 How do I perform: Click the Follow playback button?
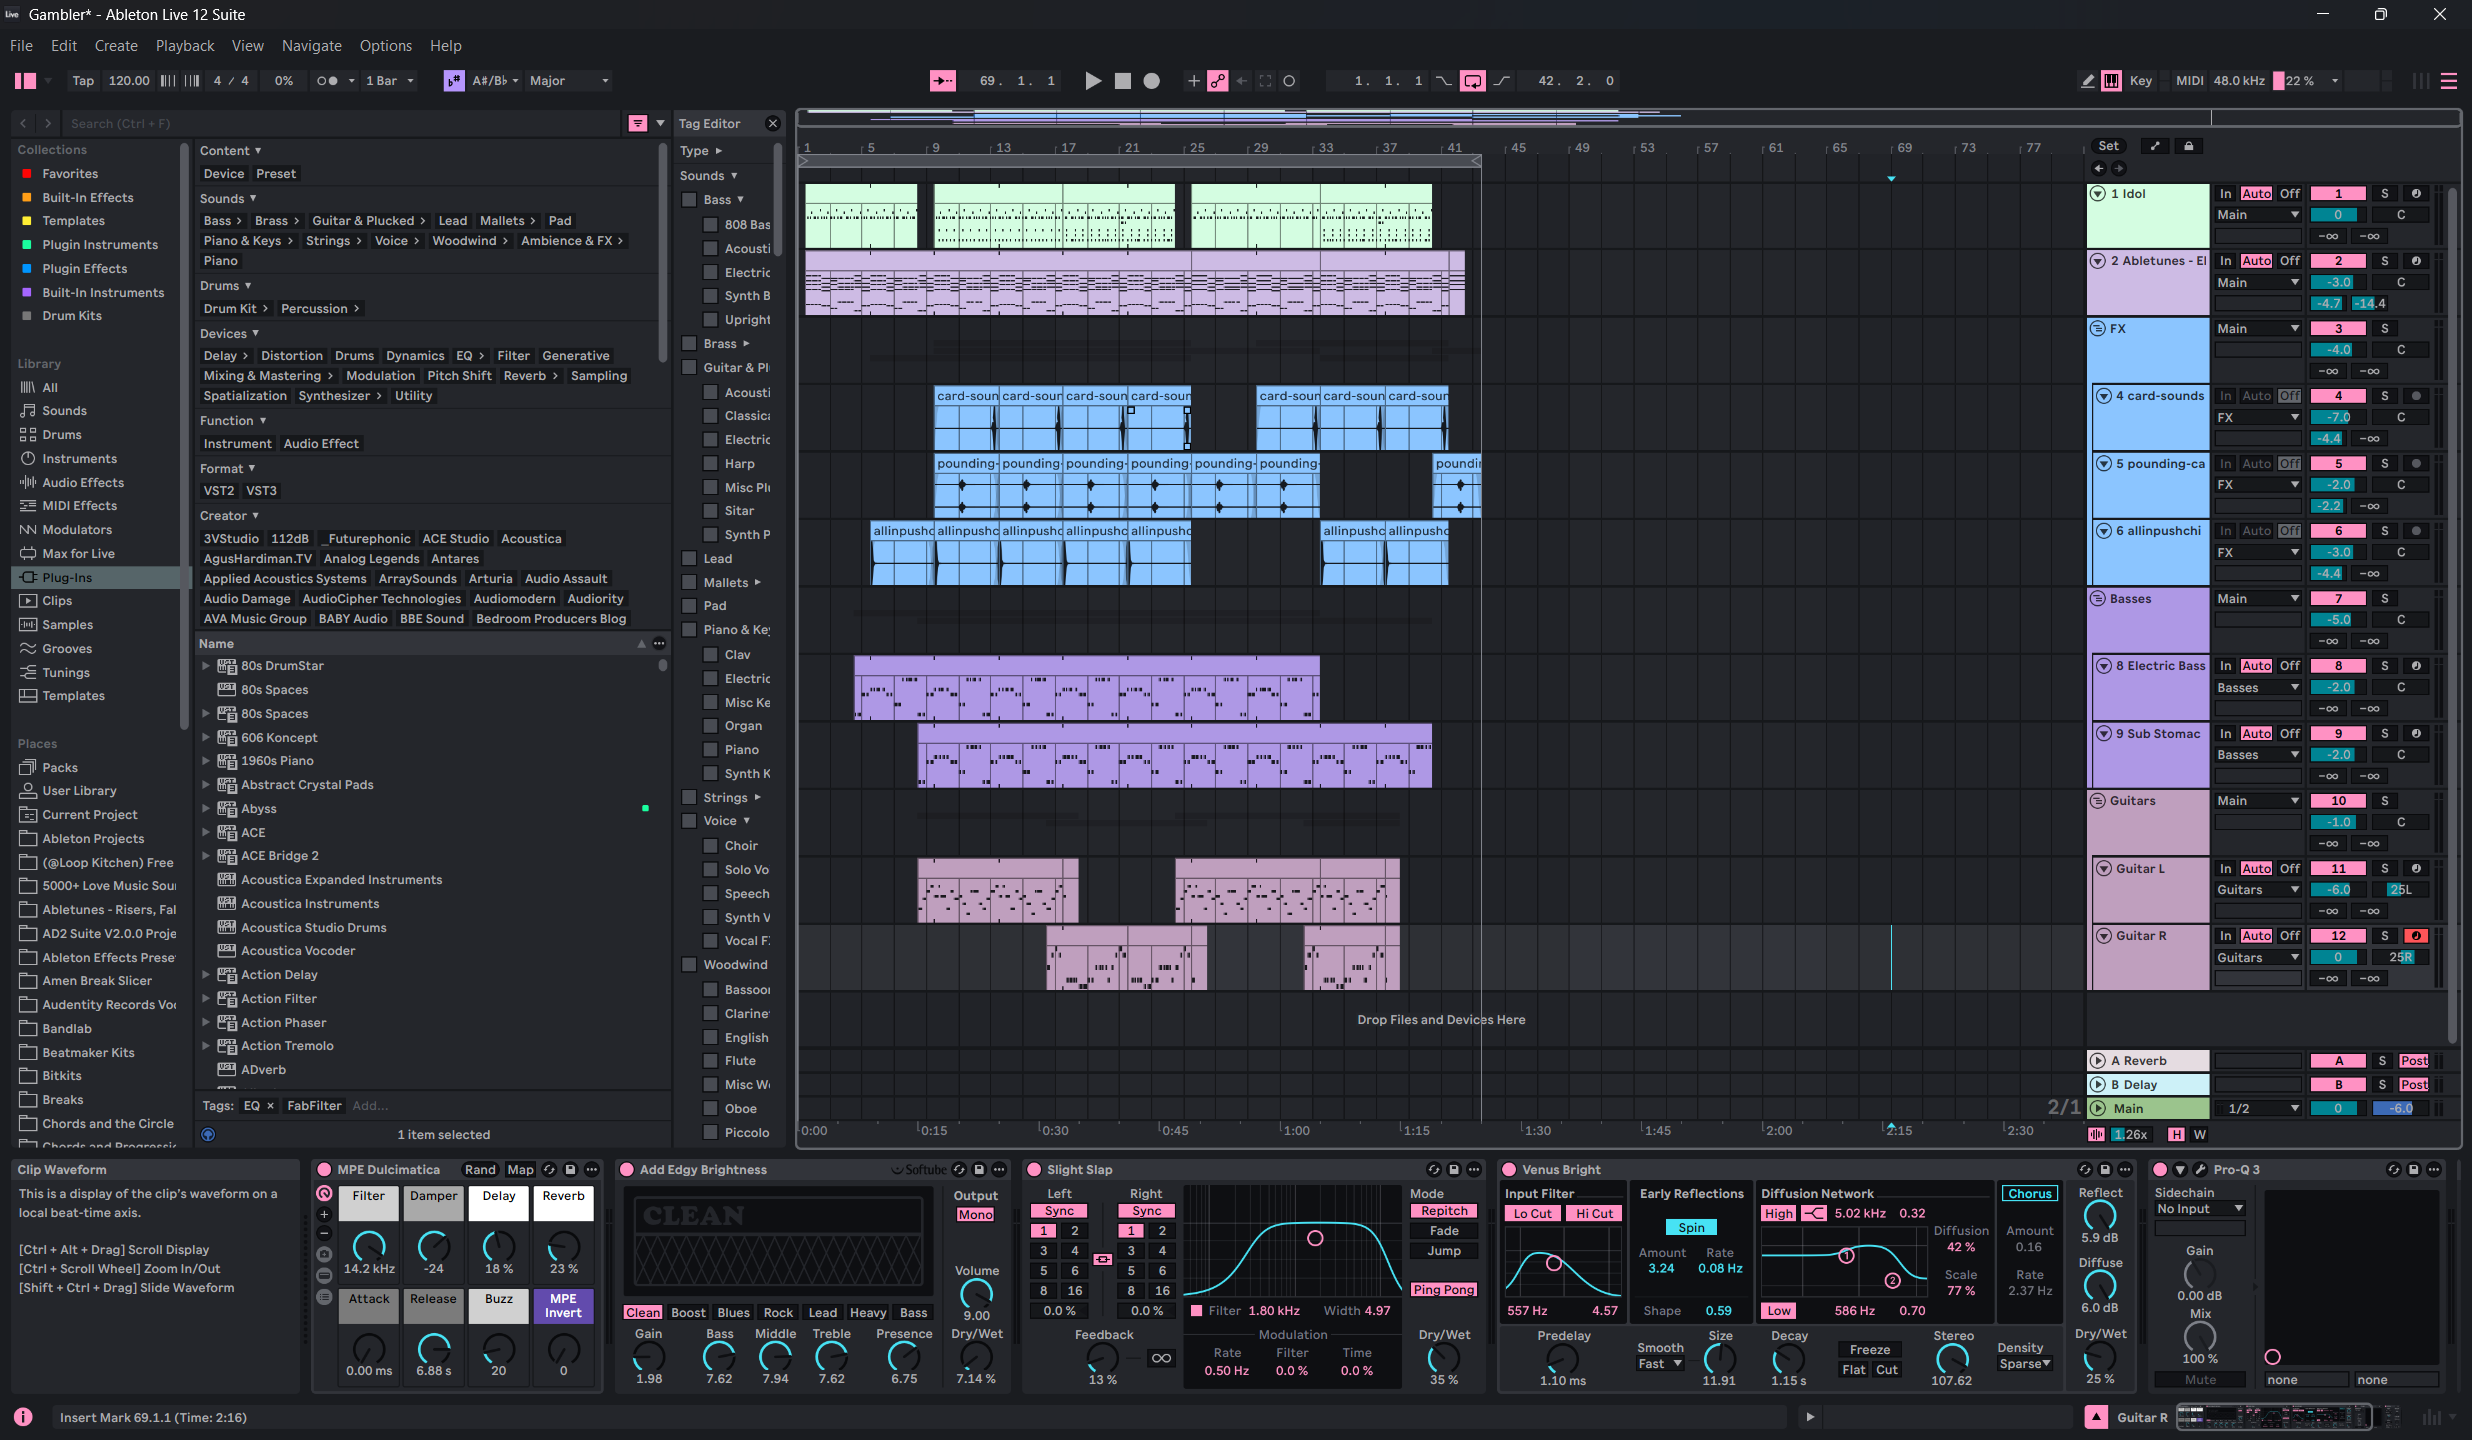[x=942, y=81]
